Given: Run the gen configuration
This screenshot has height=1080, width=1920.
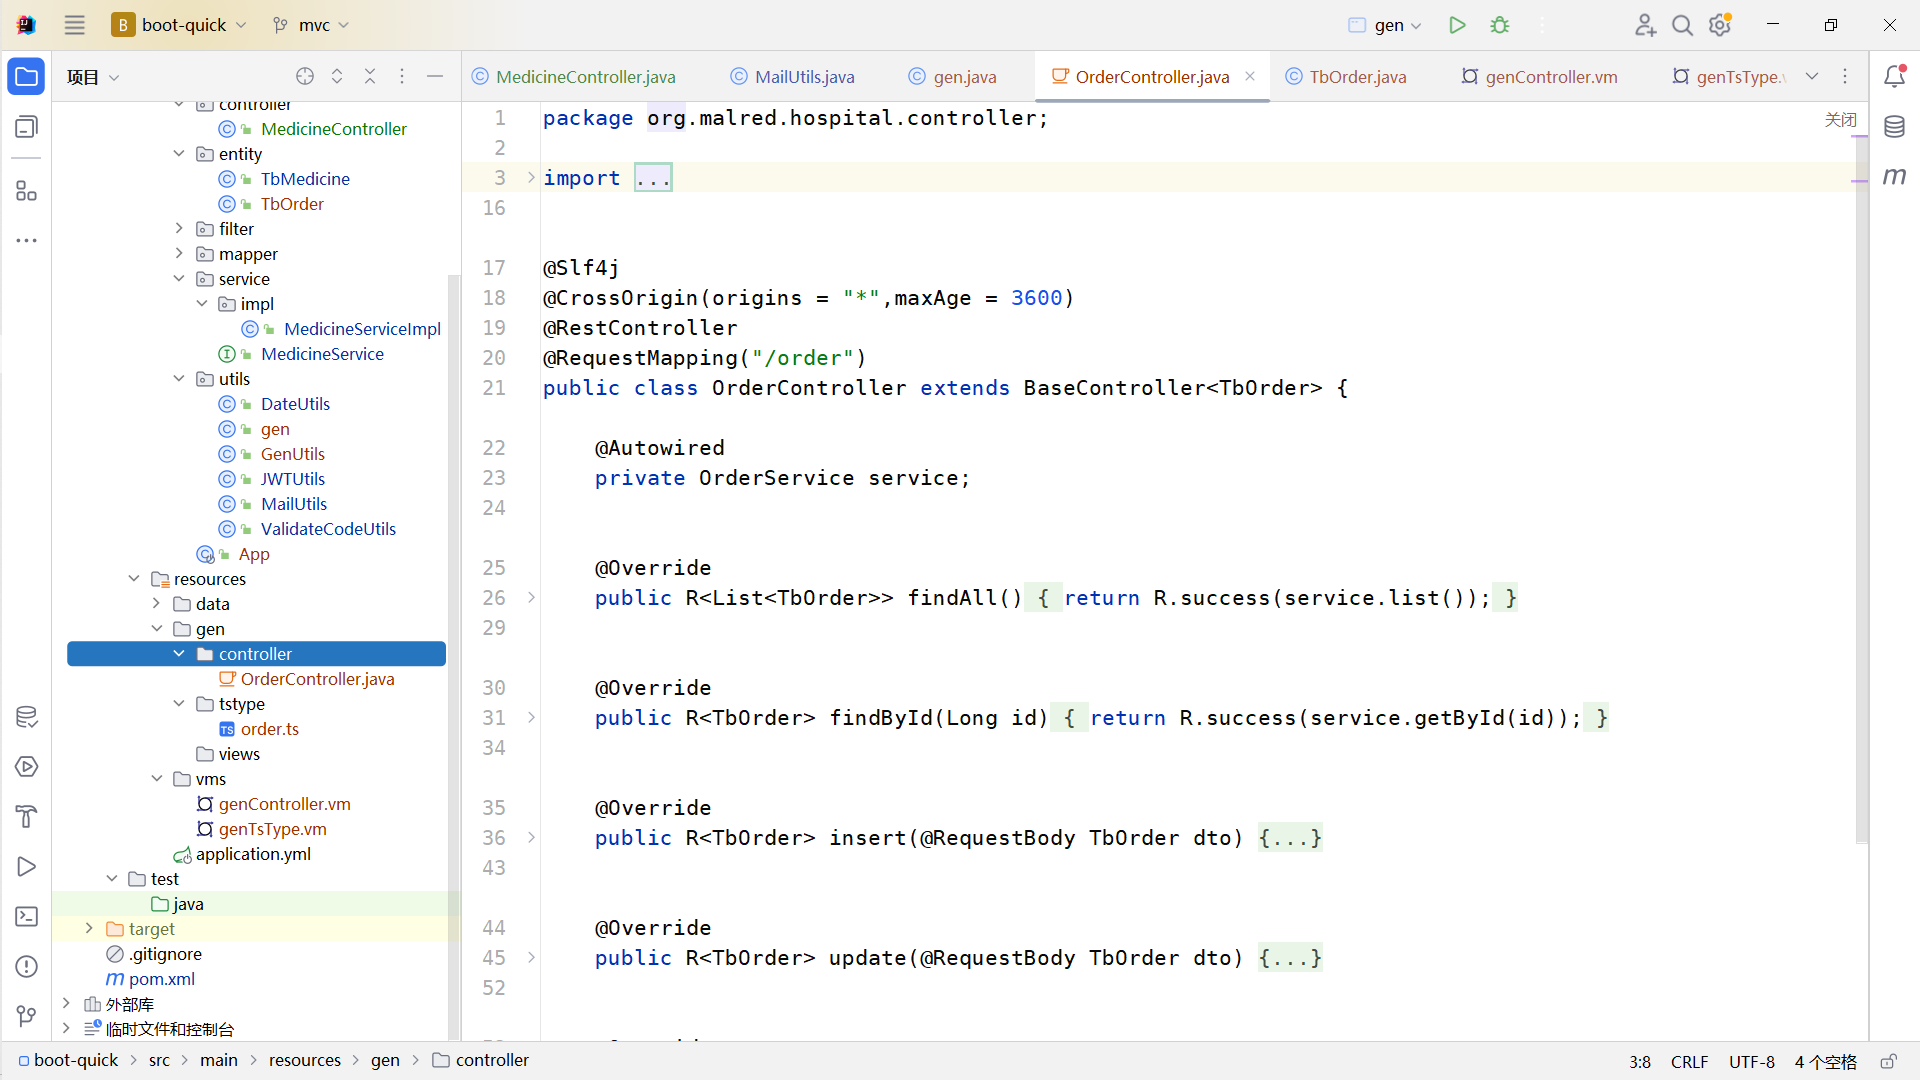Looking at the screenshot, I should click(1457, 25).
